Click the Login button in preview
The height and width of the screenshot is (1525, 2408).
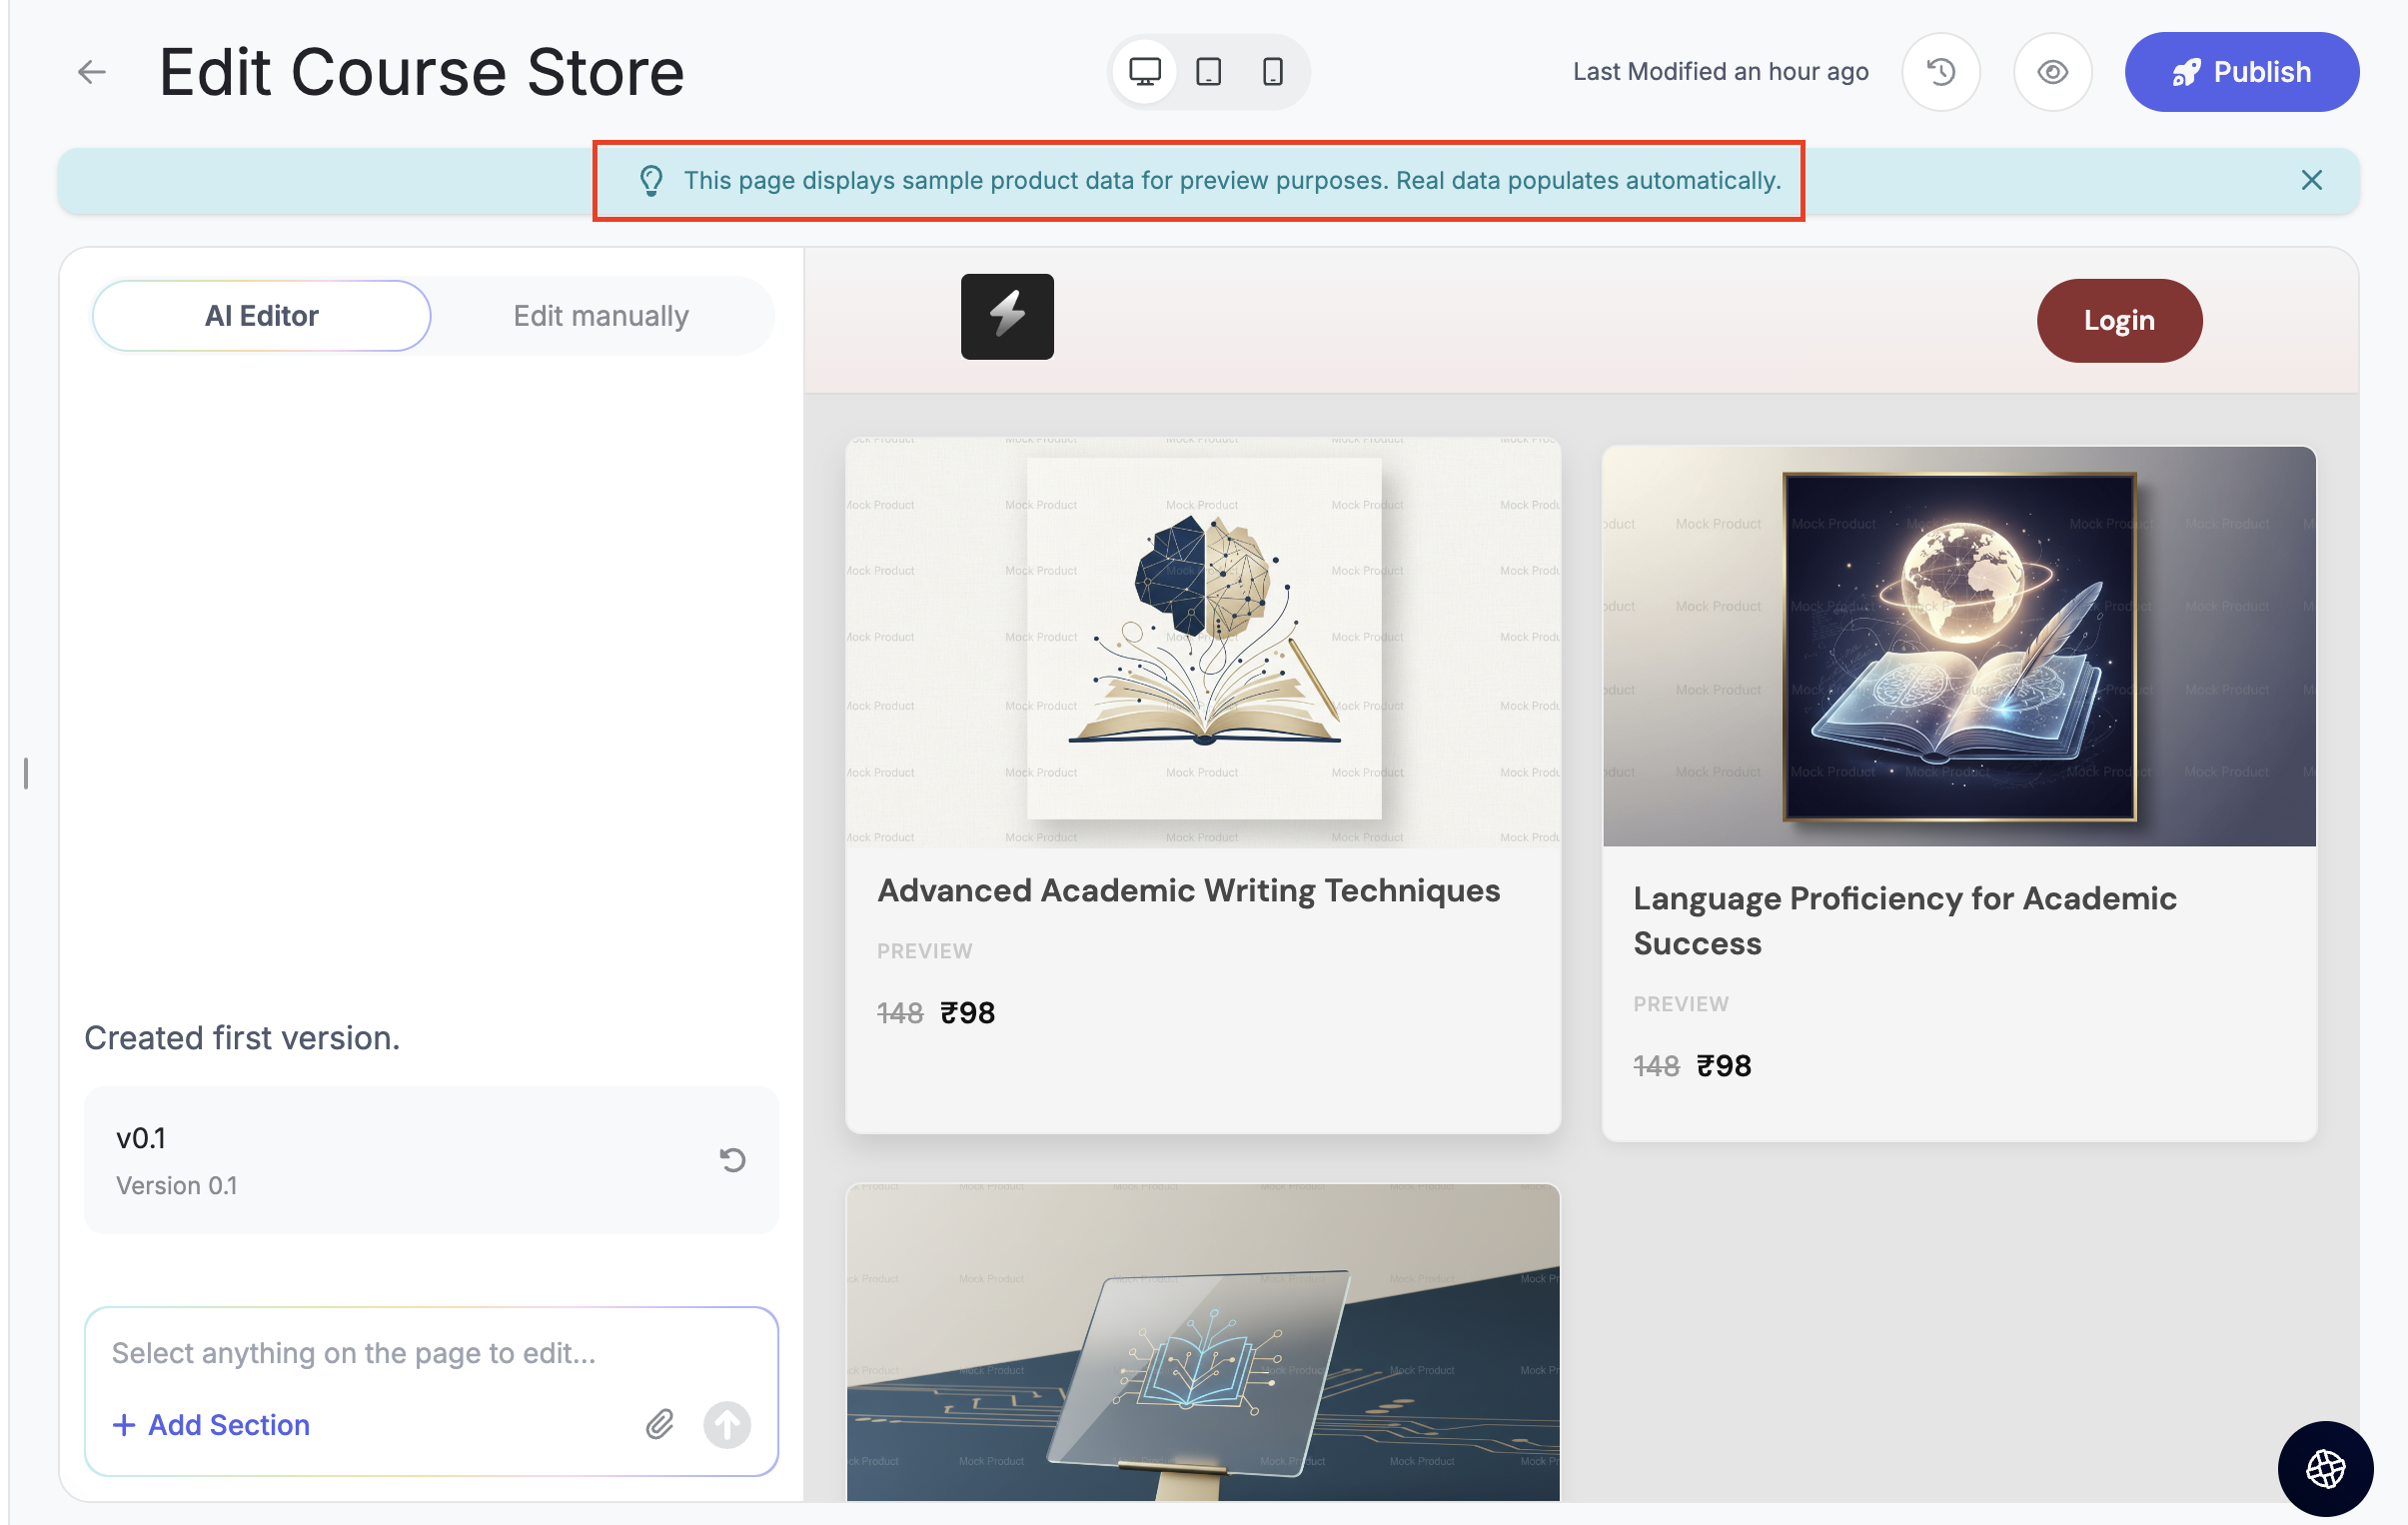pyautogui.click(x=2118, y=320)
